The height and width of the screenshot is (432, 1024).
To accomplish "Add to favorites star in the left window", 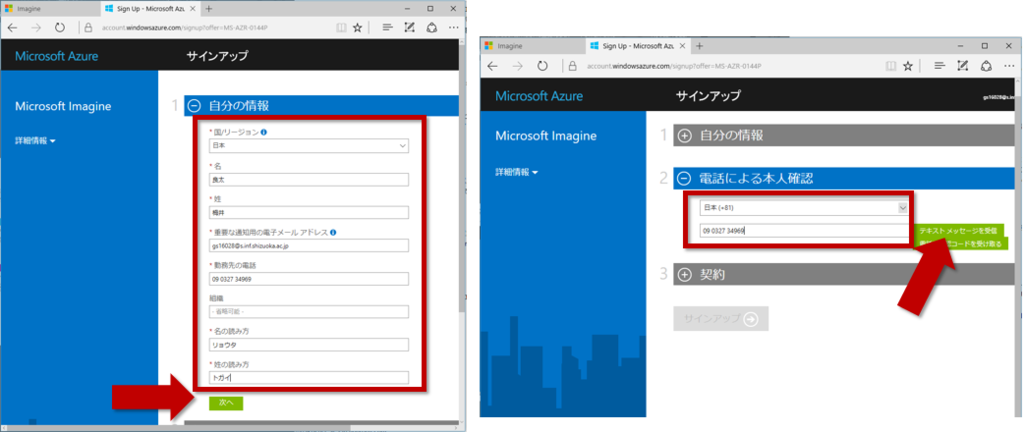I will [x=357, y=28].
